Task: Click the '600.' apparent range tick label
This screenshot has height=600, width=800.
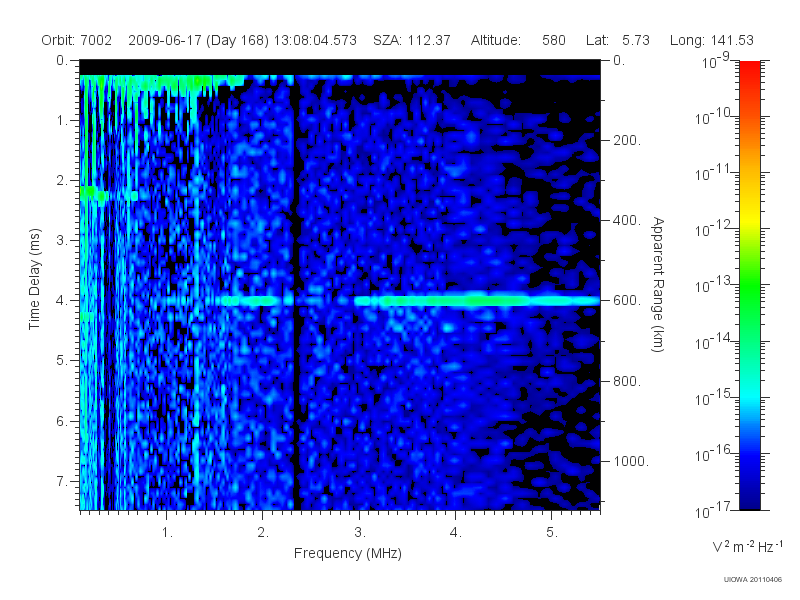Action: [627, 301]
